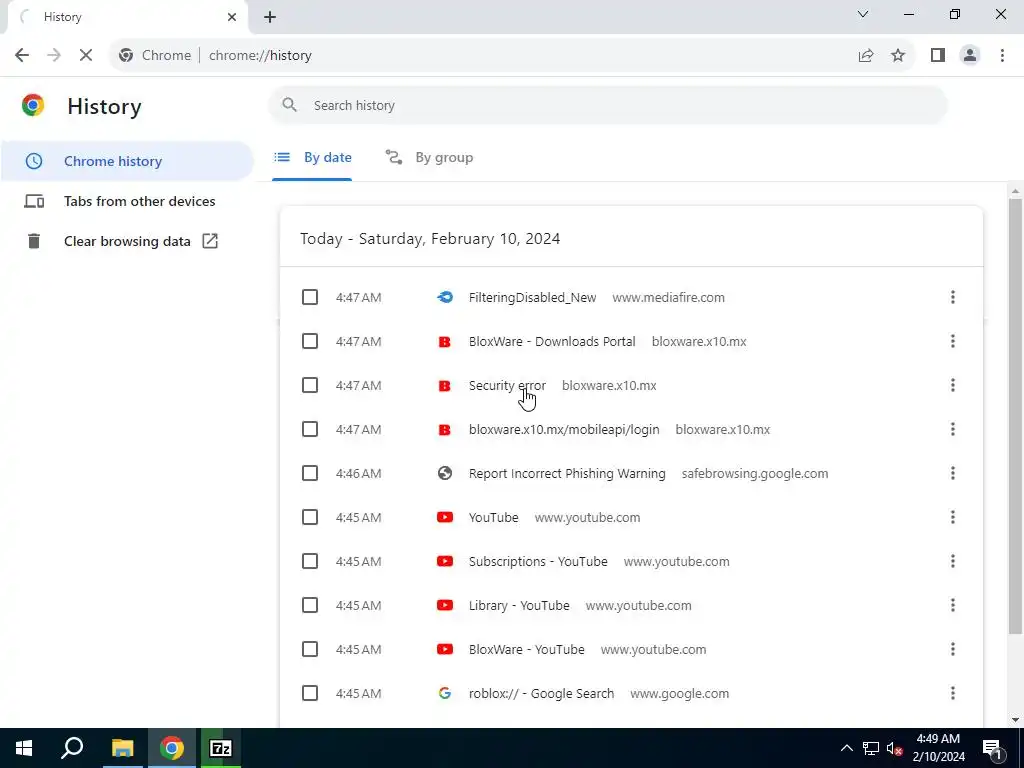
Task: Open Chrome's three-dot main menu
Action: click(1002, 56)
